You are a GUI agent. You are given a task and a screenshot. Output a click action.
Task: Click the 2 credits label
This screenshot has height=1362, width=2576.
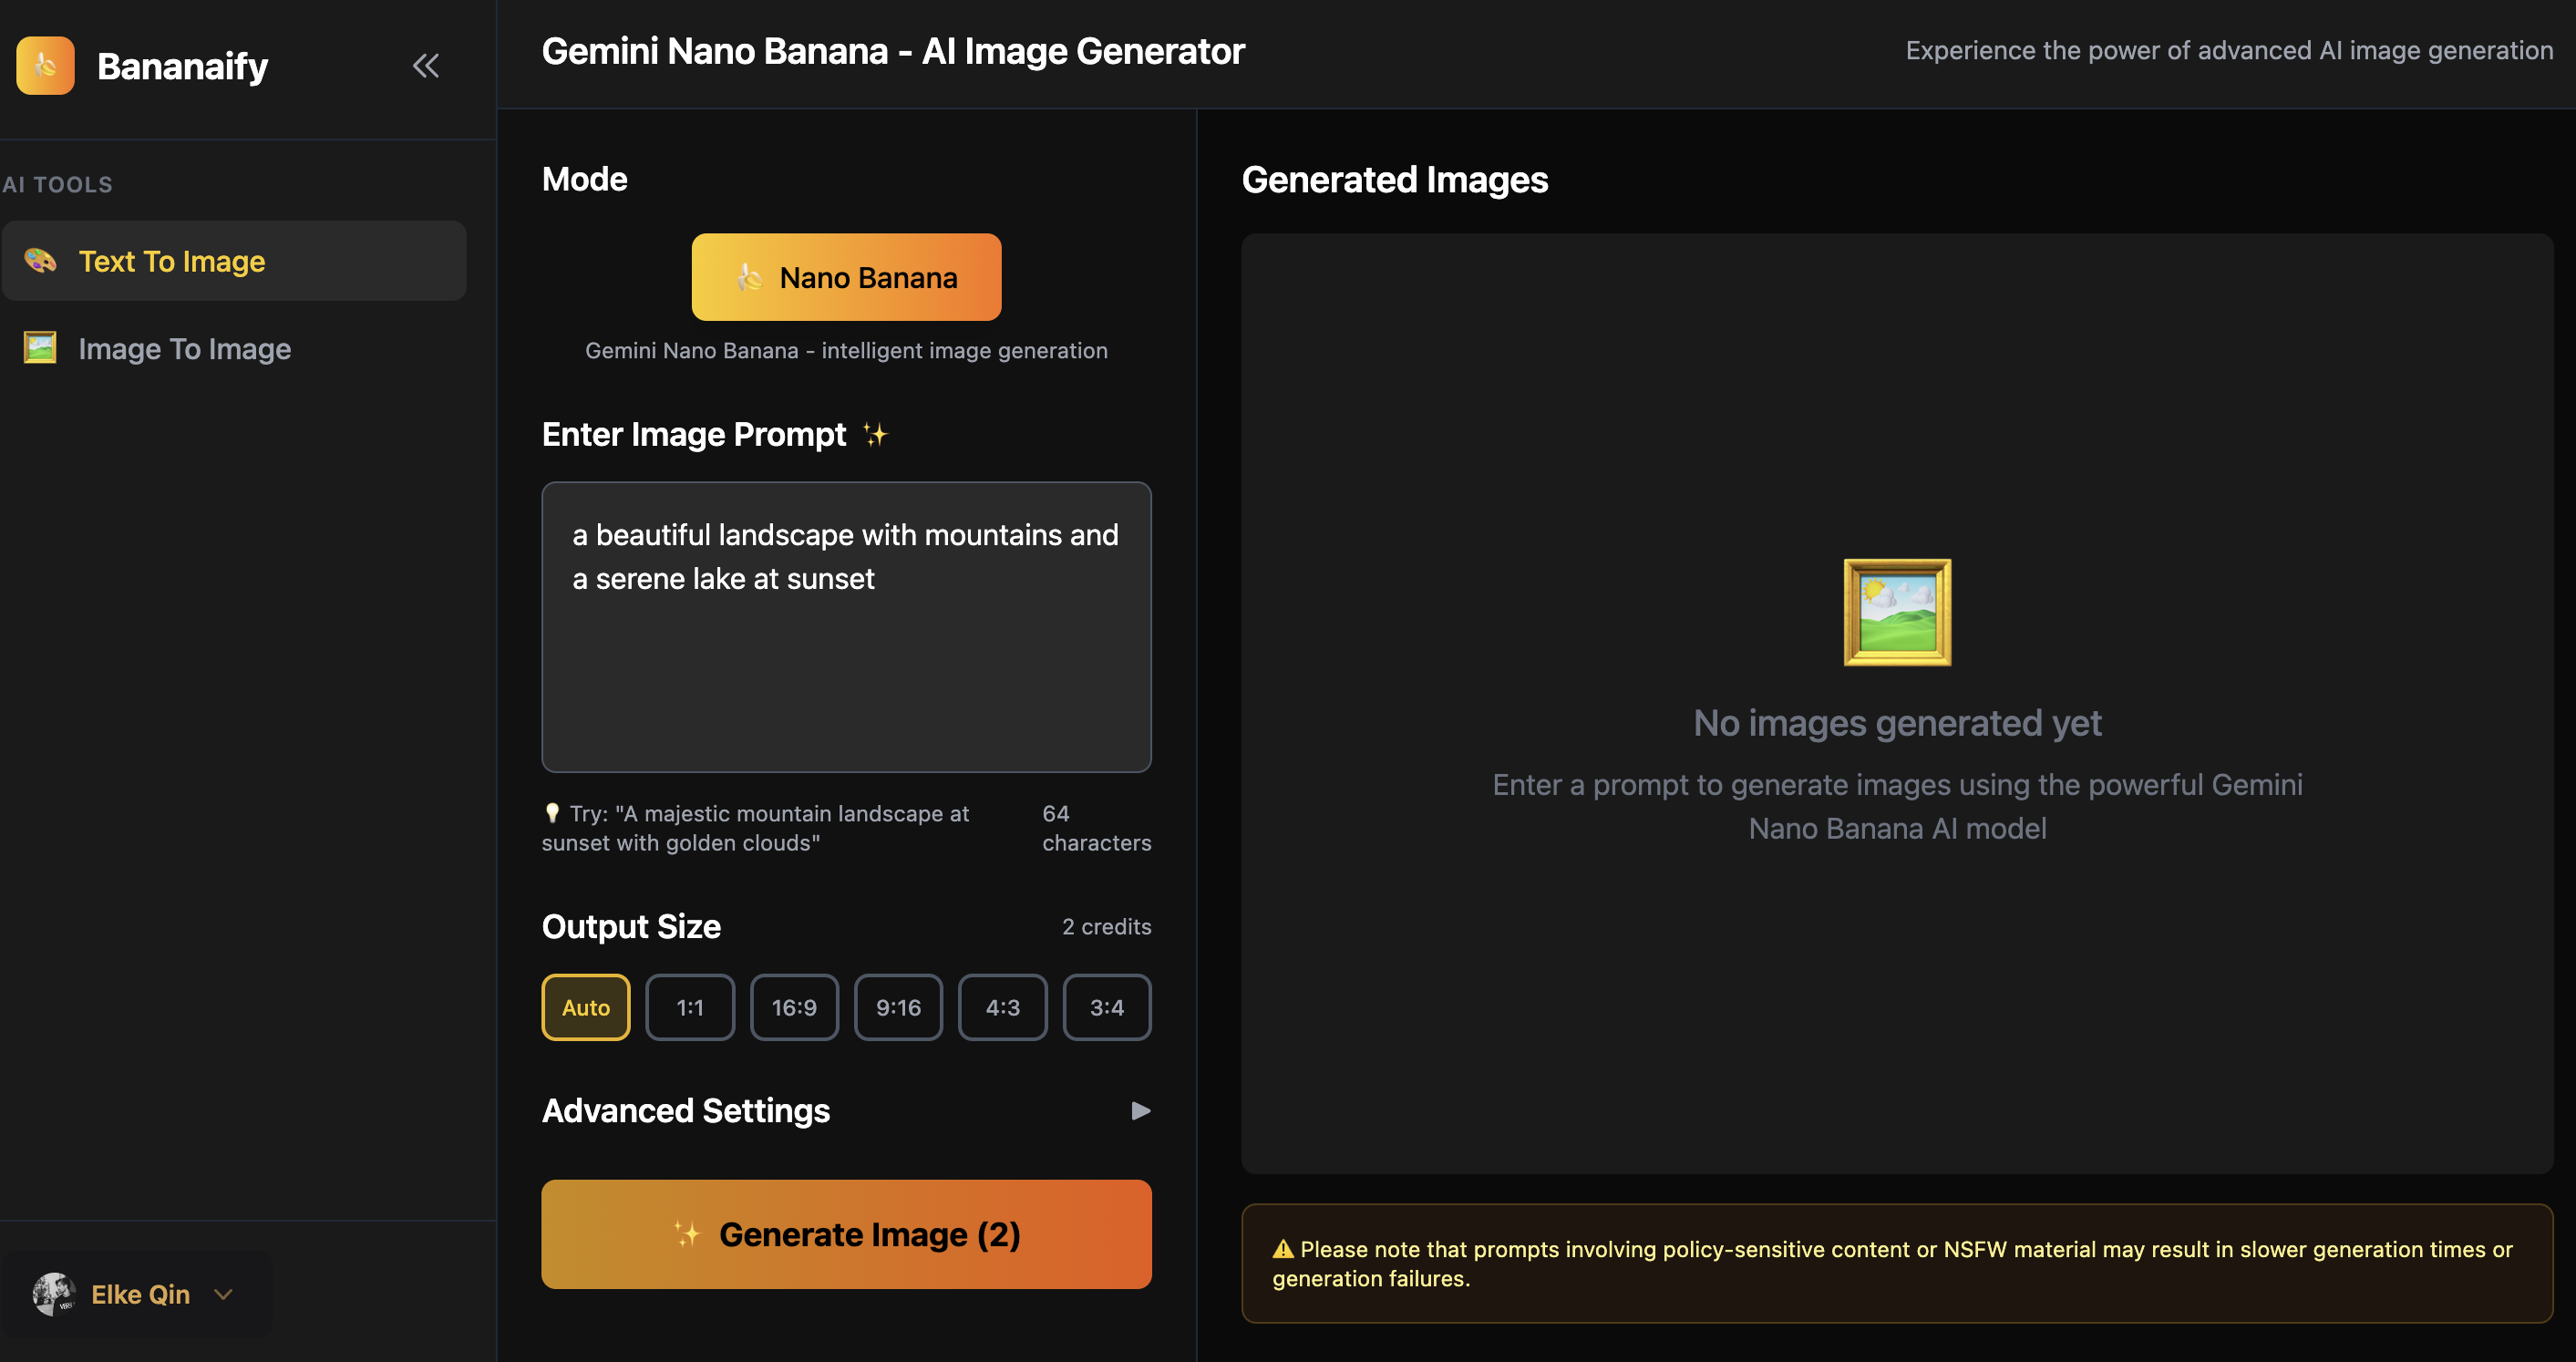click(1106, 927)
